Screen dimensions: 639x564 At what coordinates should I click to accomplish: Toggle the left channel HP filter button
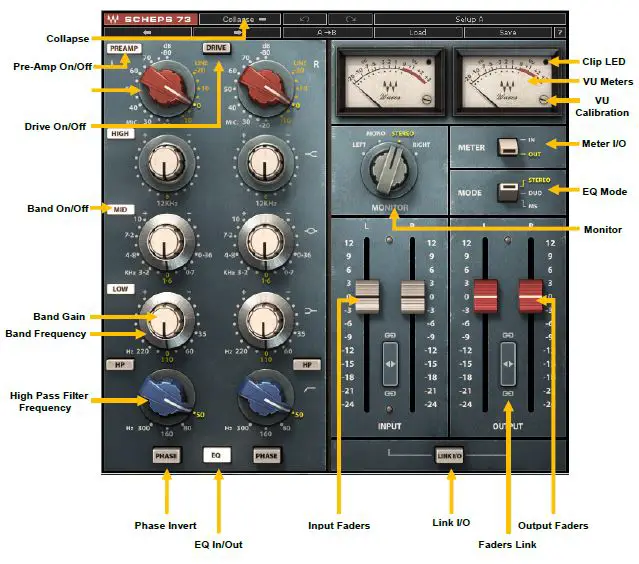(120, 364)
